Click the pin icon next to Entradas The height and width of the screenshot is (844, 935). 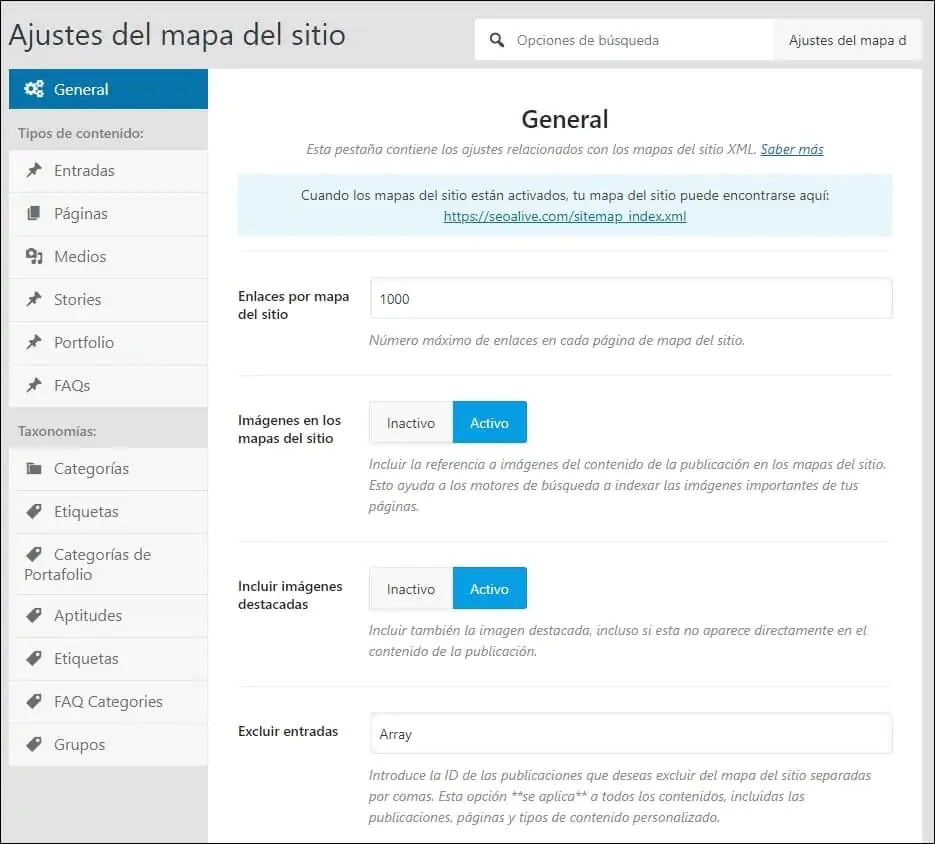[34, 170]
